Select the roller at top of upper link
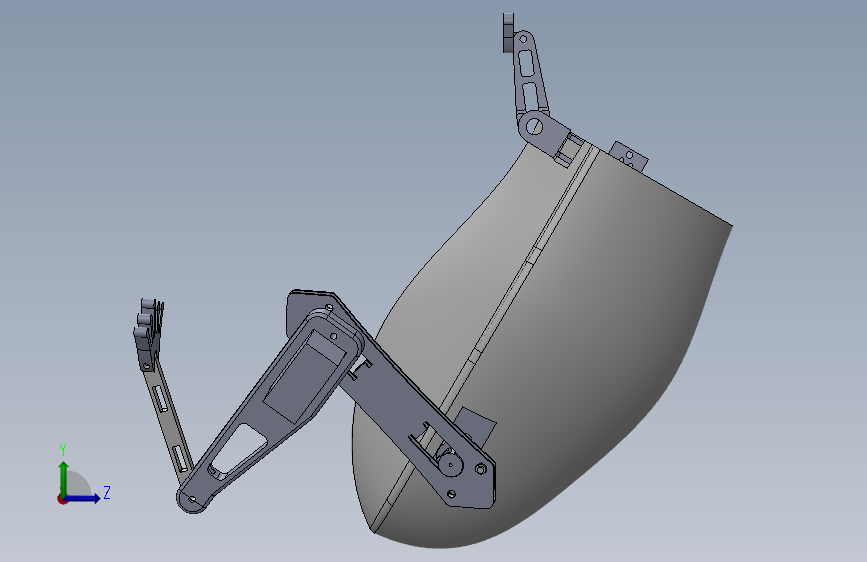This screenshot has width=867, height=562. 508,33
